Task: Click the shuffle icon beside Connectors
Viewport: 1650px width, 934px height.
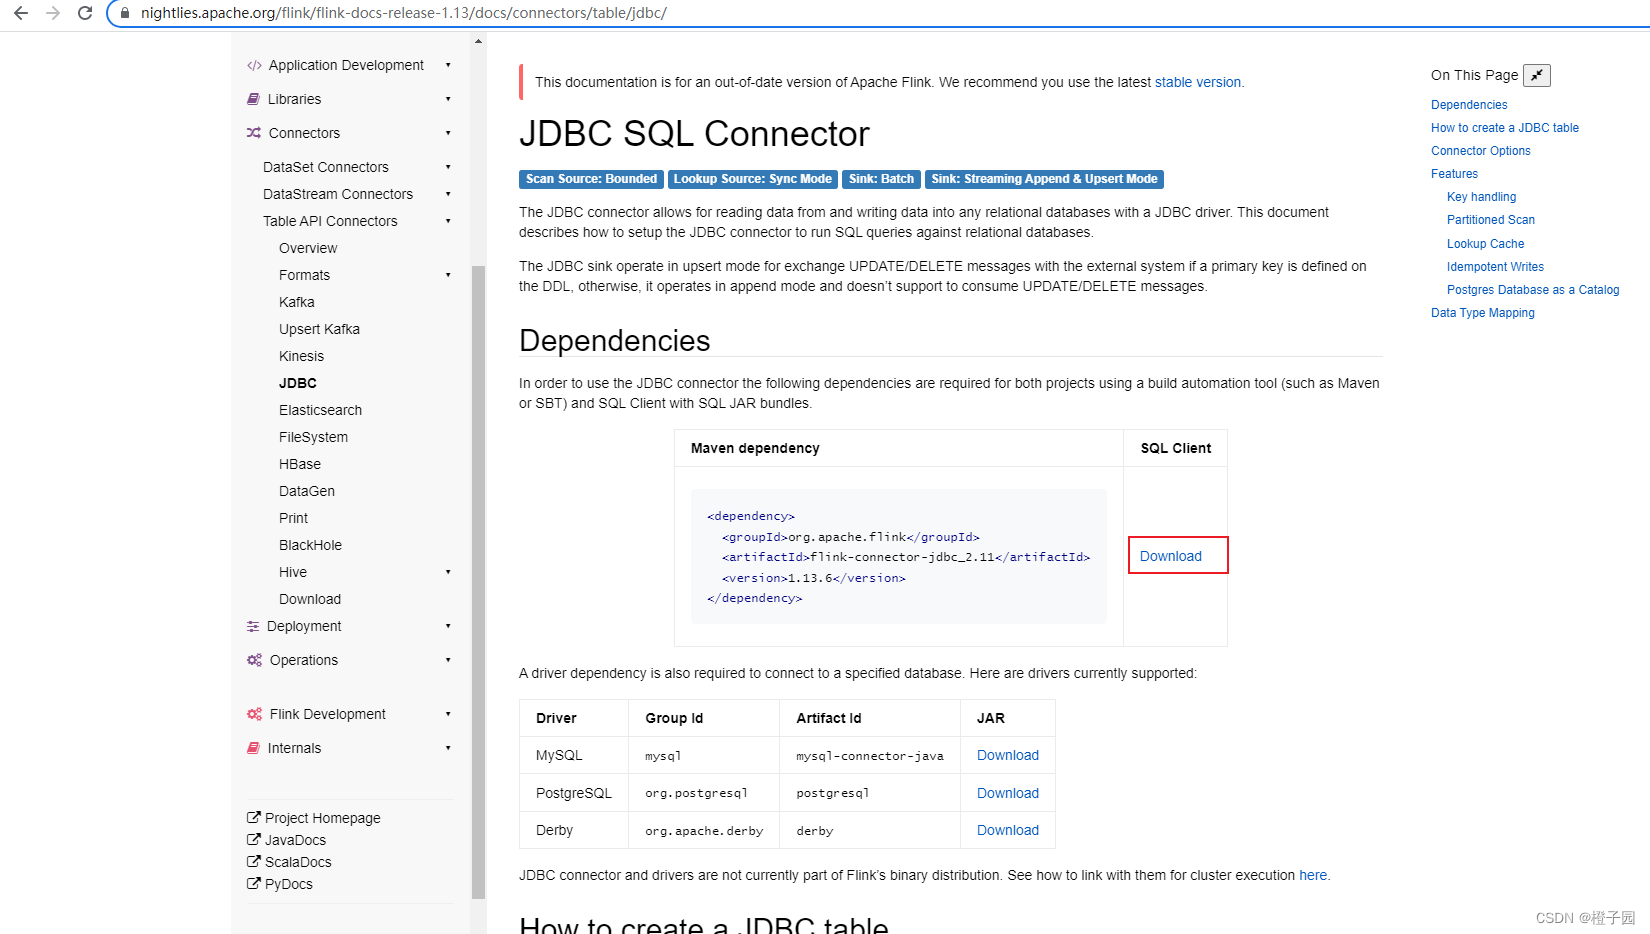Action: point(253,133)
